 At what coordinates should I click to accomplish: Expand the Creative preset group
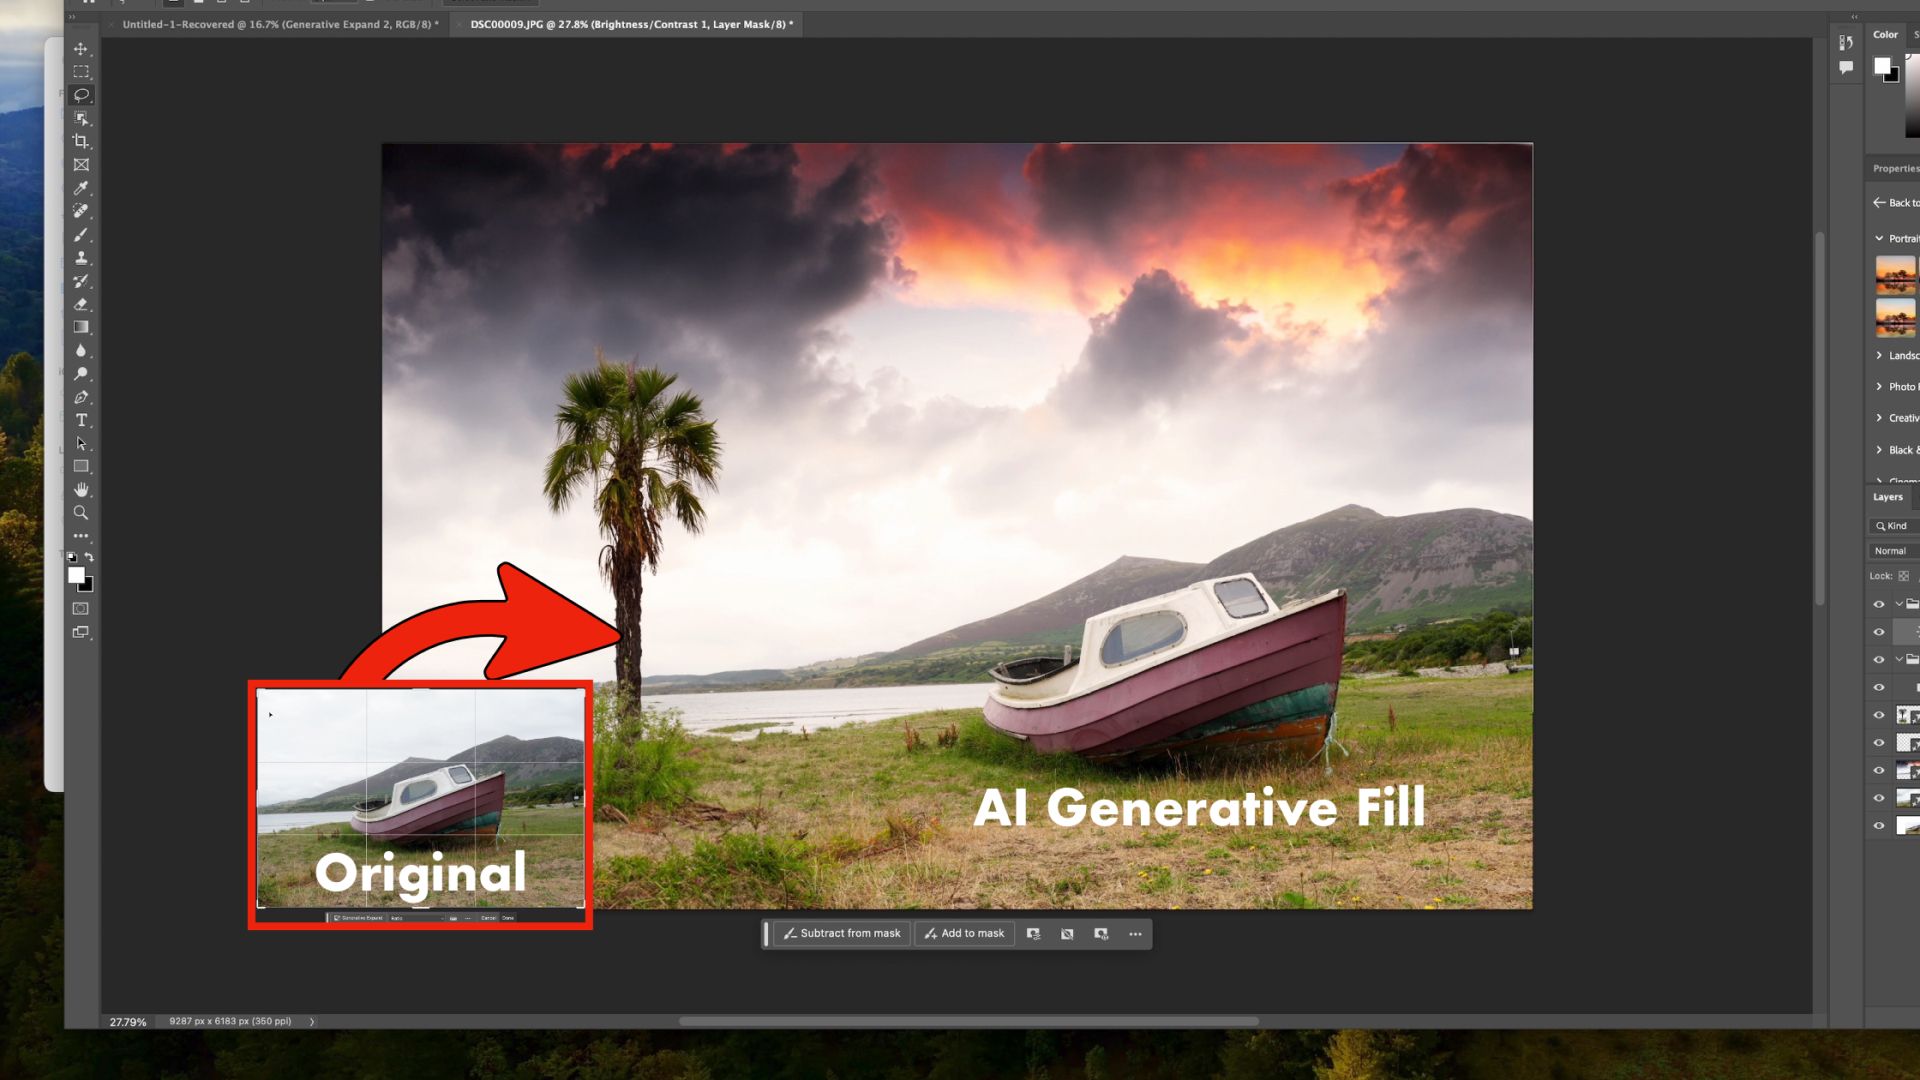click(1878, 417)
